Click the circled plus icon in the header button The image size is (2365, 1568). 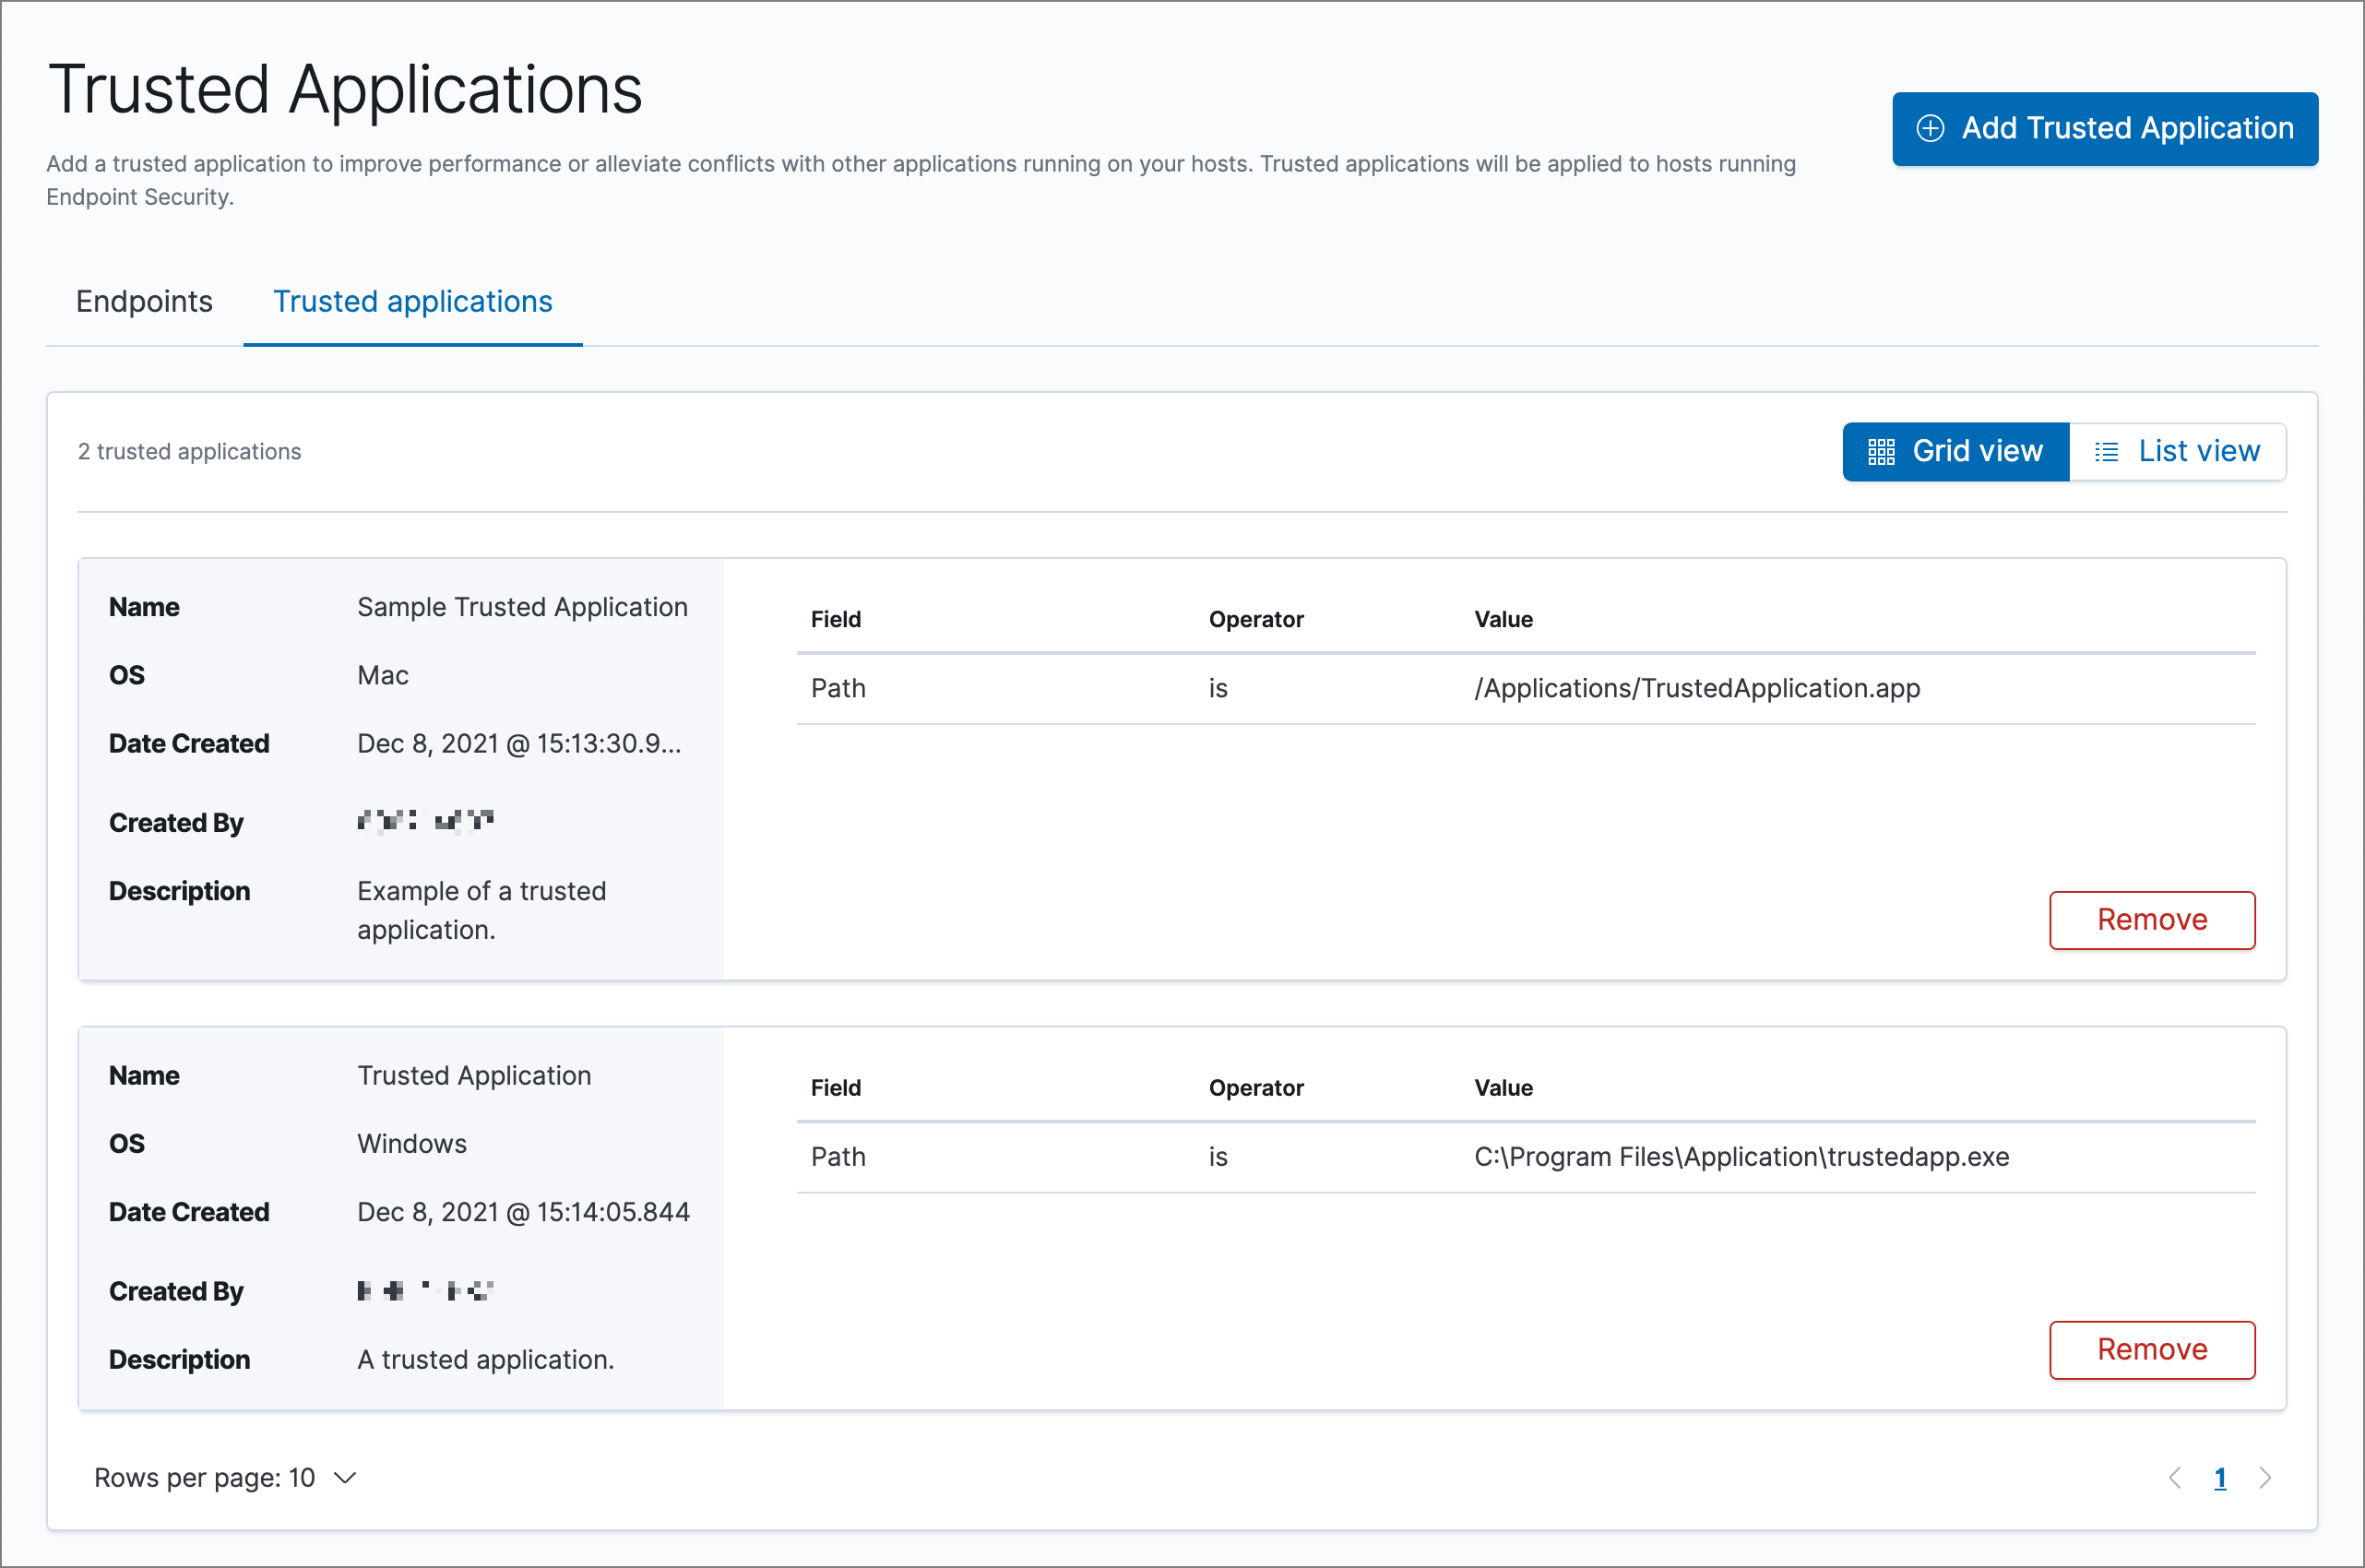point(1931,129)
